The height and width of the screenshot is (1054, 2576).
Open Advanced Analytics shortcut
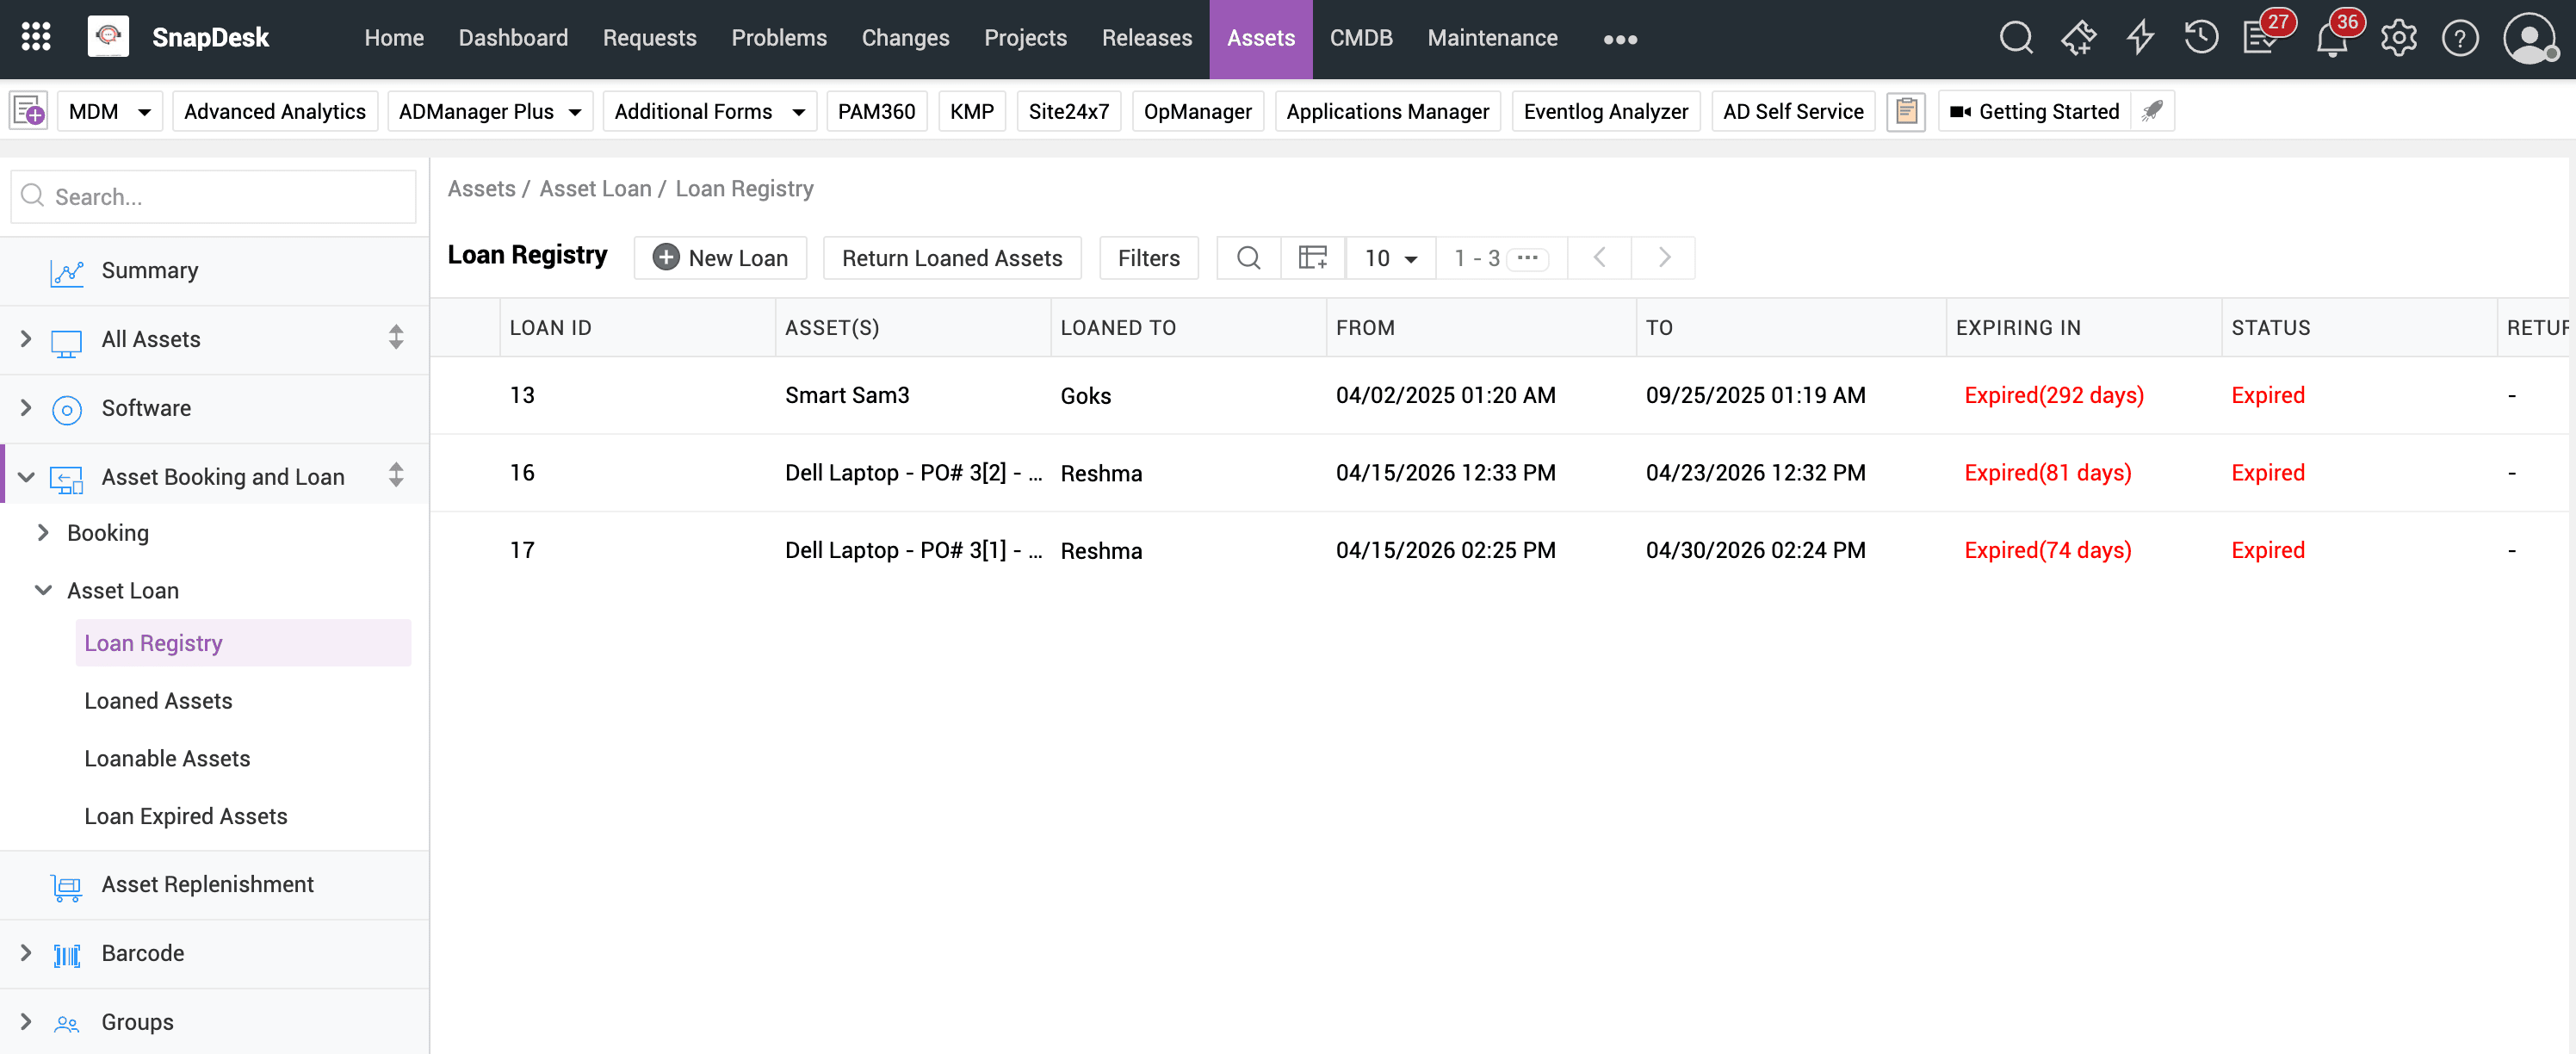point(275,111)
